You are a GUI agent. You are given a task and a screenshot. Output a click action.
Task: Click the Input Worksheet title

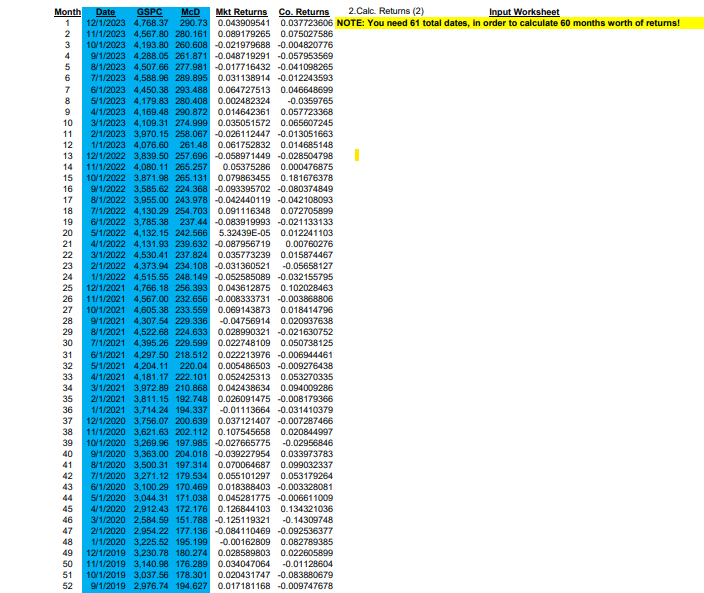[524, 12]
